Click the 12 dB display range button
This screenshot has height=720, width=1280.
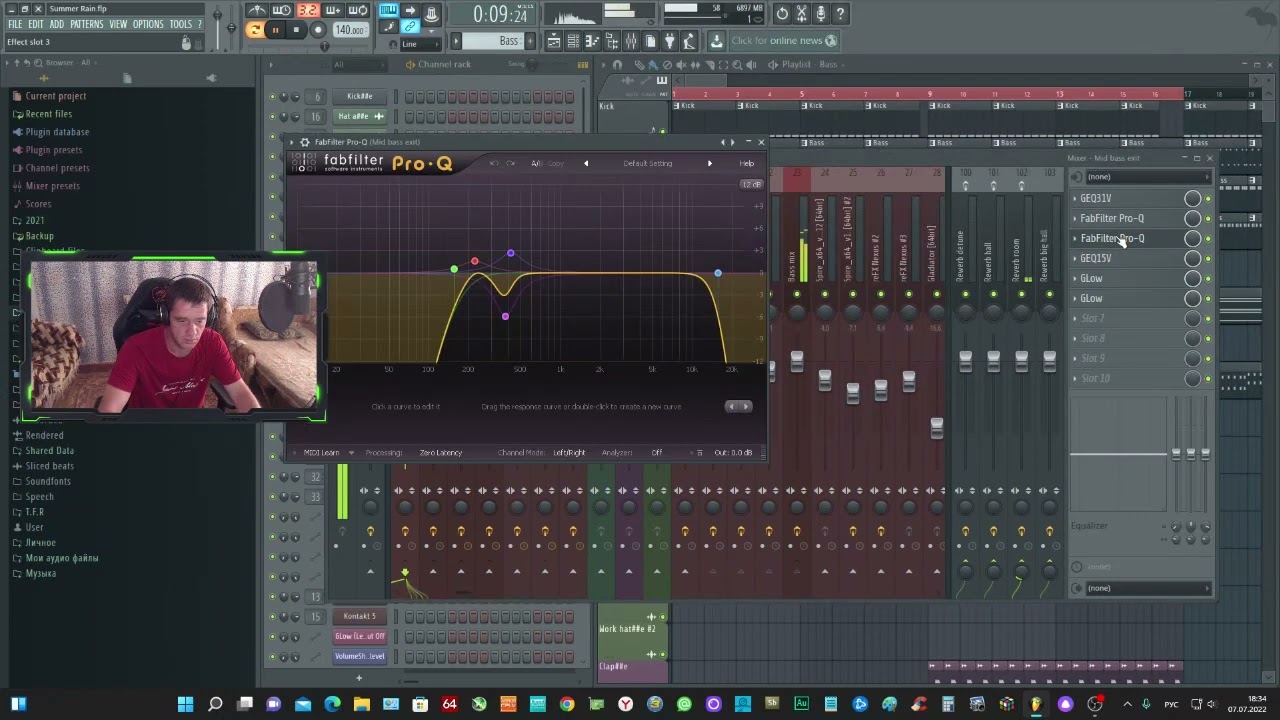coord(751,185)
